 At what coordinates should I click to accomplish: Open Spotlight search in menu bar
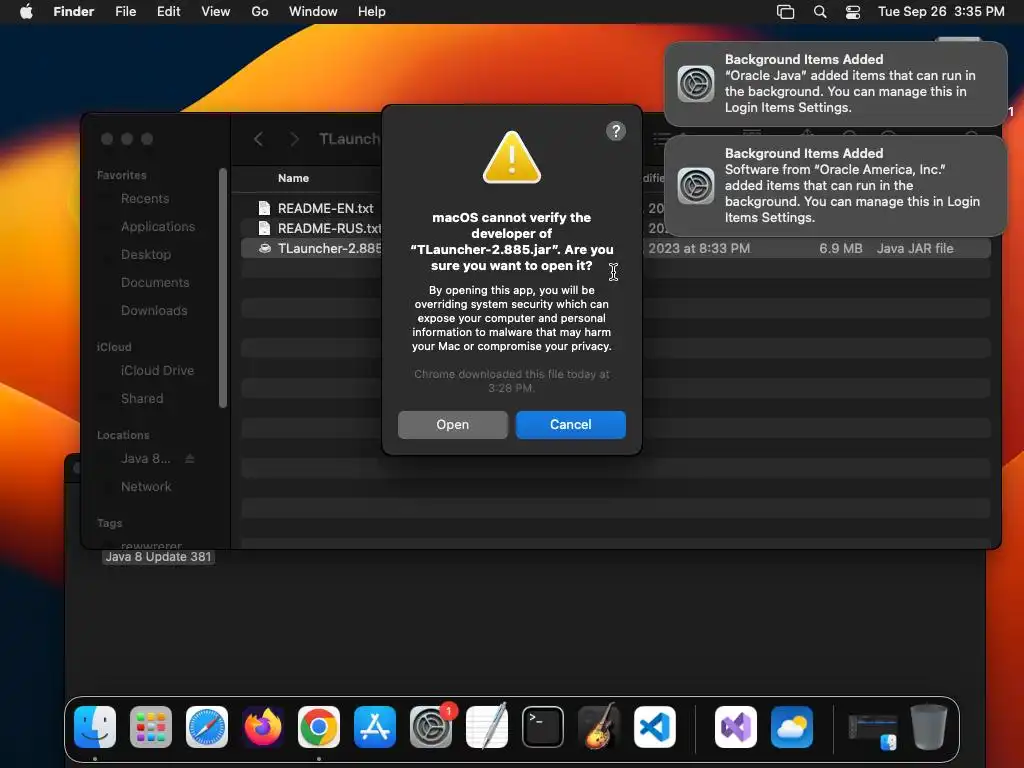(x=820, y=12)
